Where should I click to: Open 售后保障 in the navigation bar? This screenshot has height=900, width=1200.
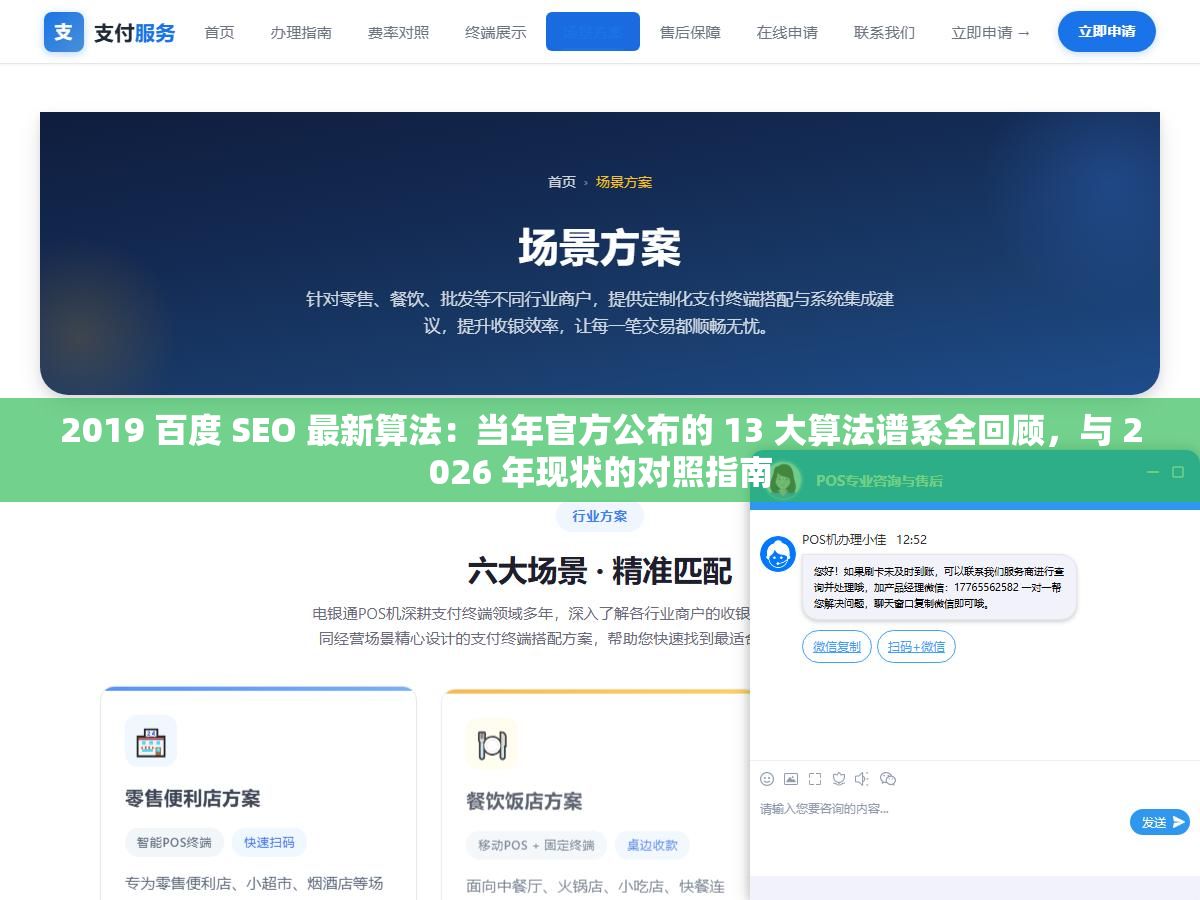690,32
